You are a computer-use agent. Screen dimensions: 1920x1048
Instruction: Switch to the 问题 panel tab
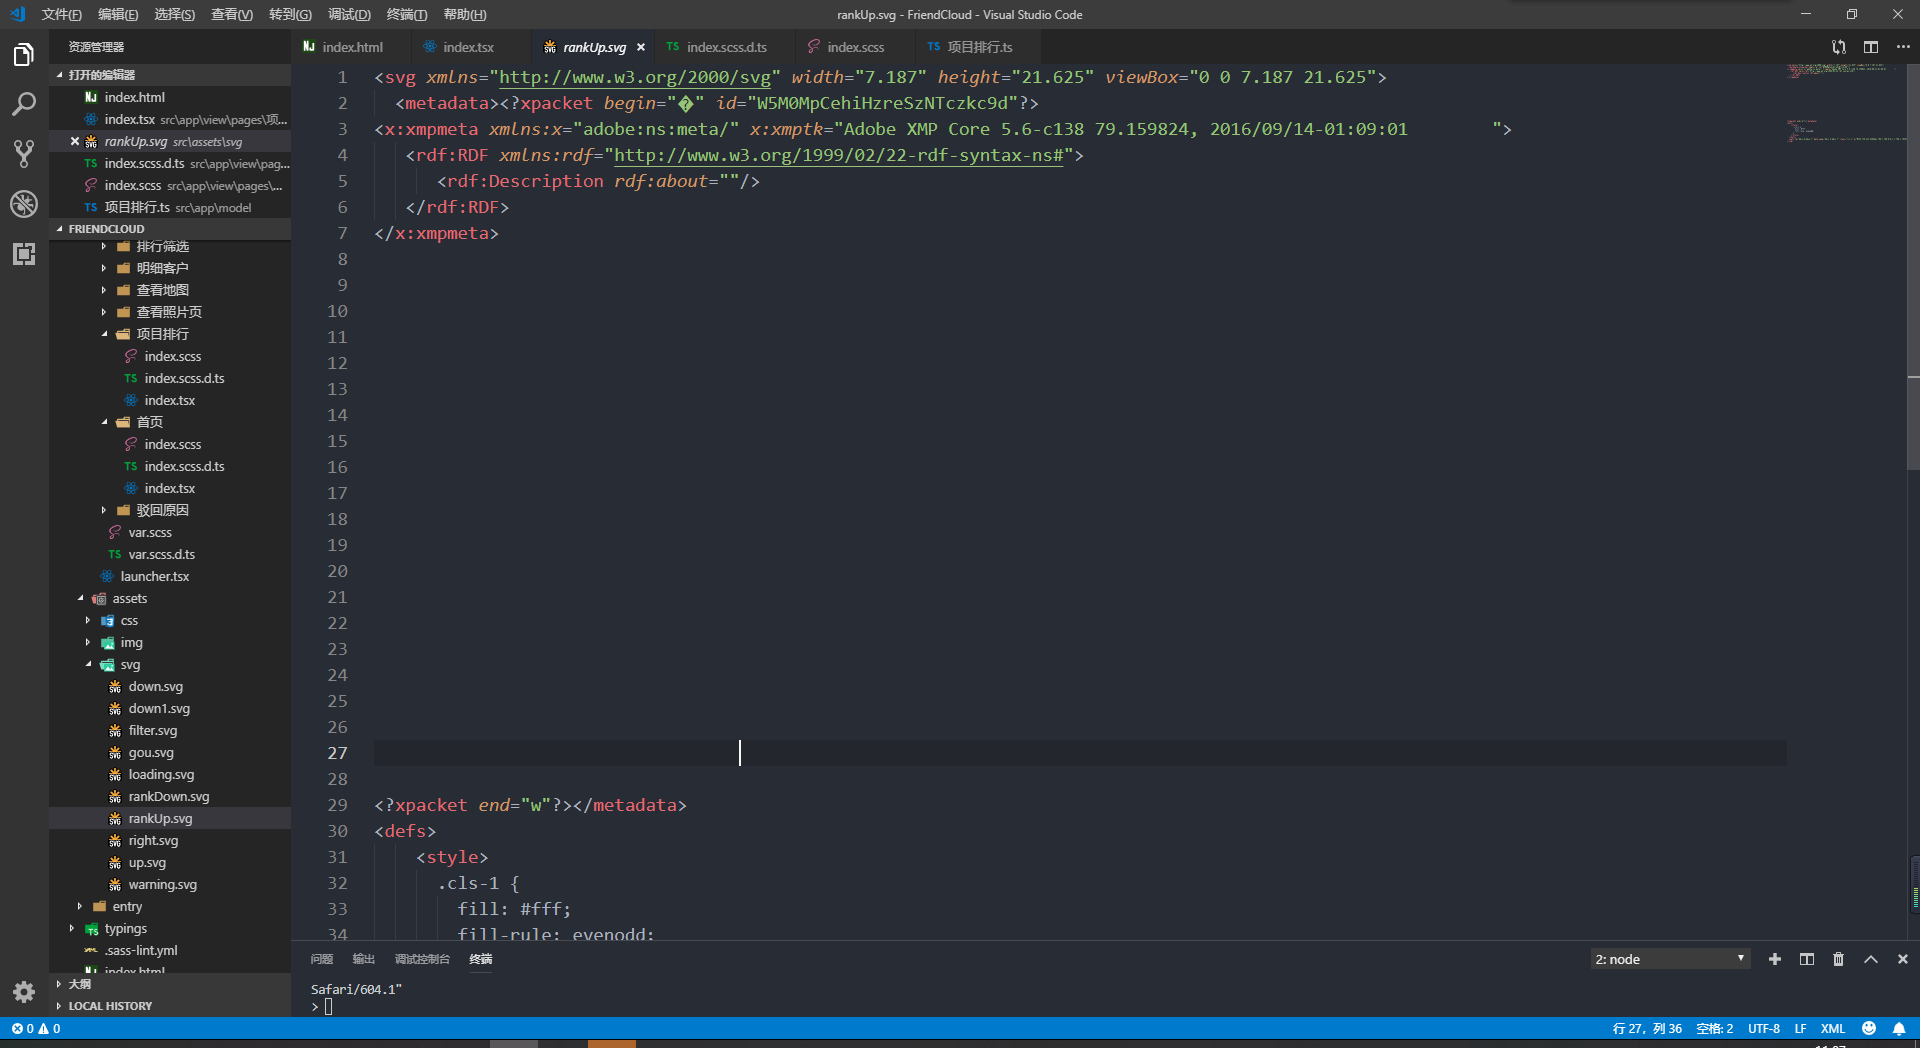(321, 959)
